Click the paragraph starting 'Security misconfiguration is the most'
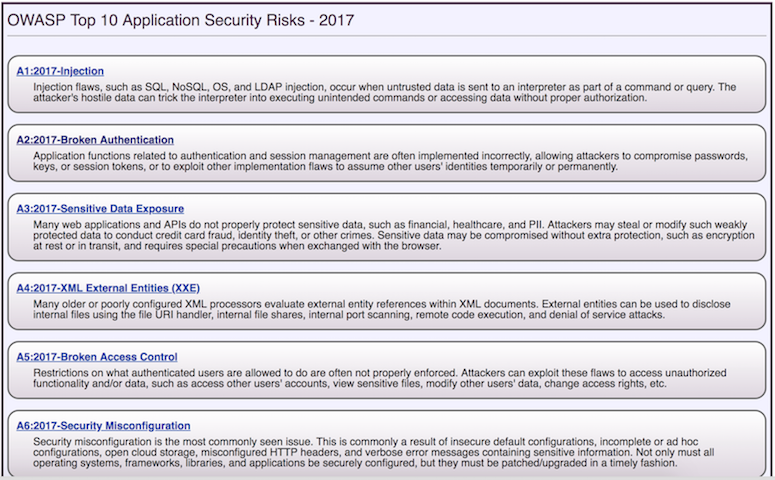This screenshot has width=775, height=480. coord(374,452)
